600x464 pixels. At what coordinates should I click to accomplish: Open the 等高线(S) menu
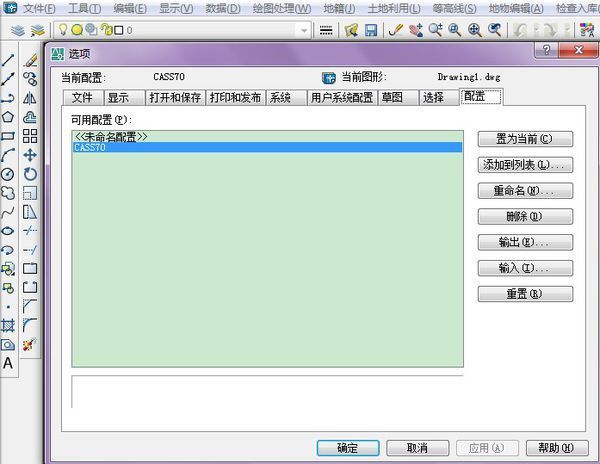(x=455, y=8)
